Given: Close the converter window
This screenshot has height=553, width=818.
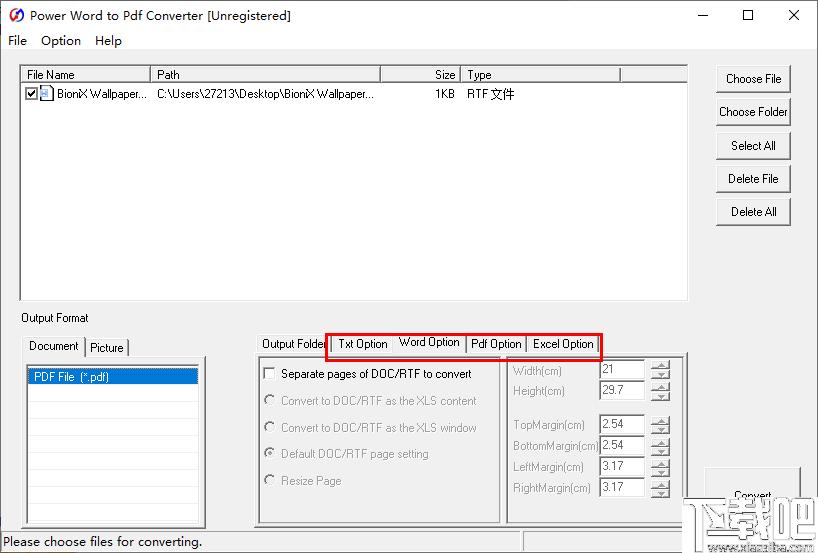Looking at the screenshot, I should [x=793, y=15].
